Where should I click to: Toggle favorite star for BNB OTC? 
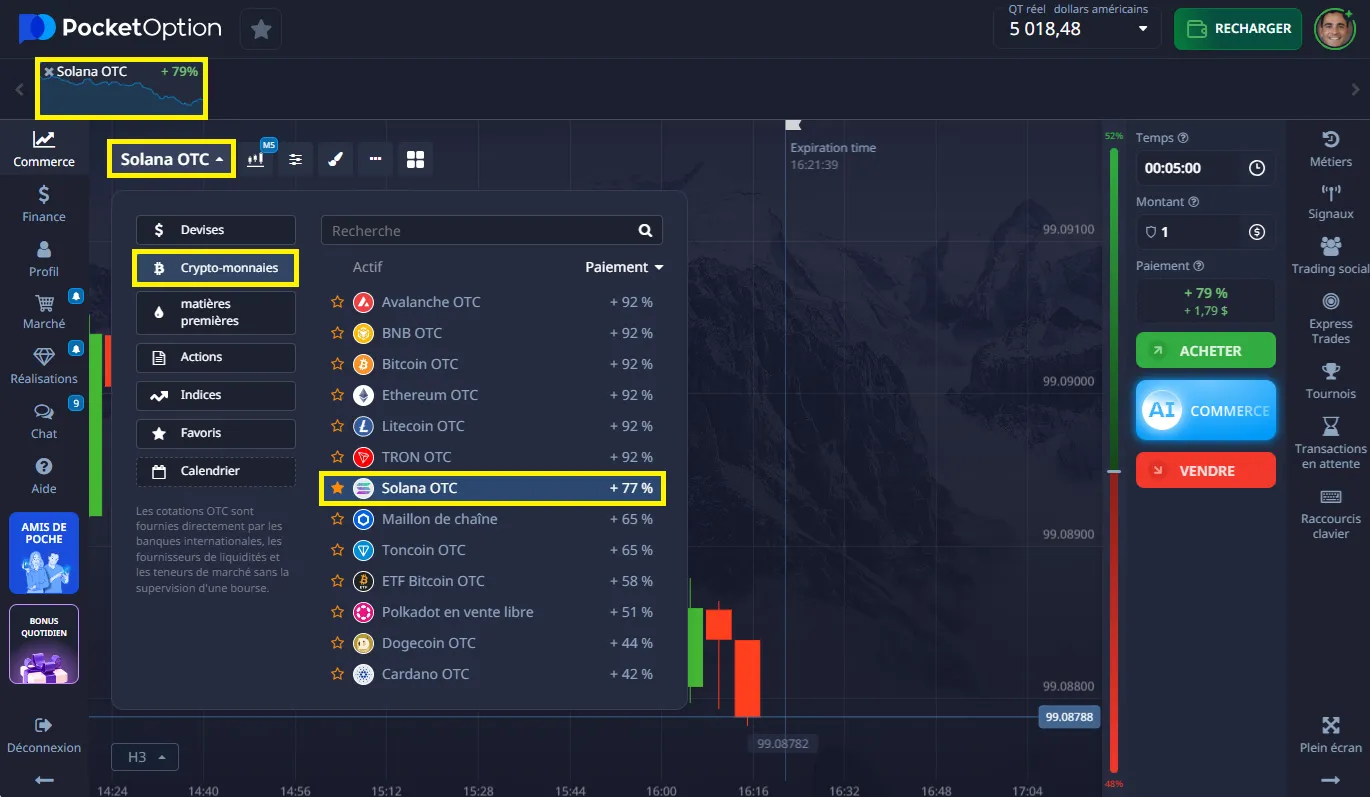[338, 333]
